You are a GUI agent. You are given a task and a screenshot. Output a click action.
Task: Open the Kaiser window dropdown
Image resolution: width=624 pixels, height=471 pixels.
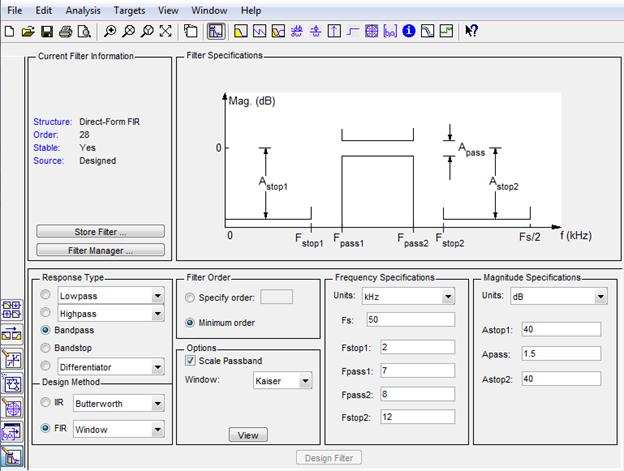point(283,381)
